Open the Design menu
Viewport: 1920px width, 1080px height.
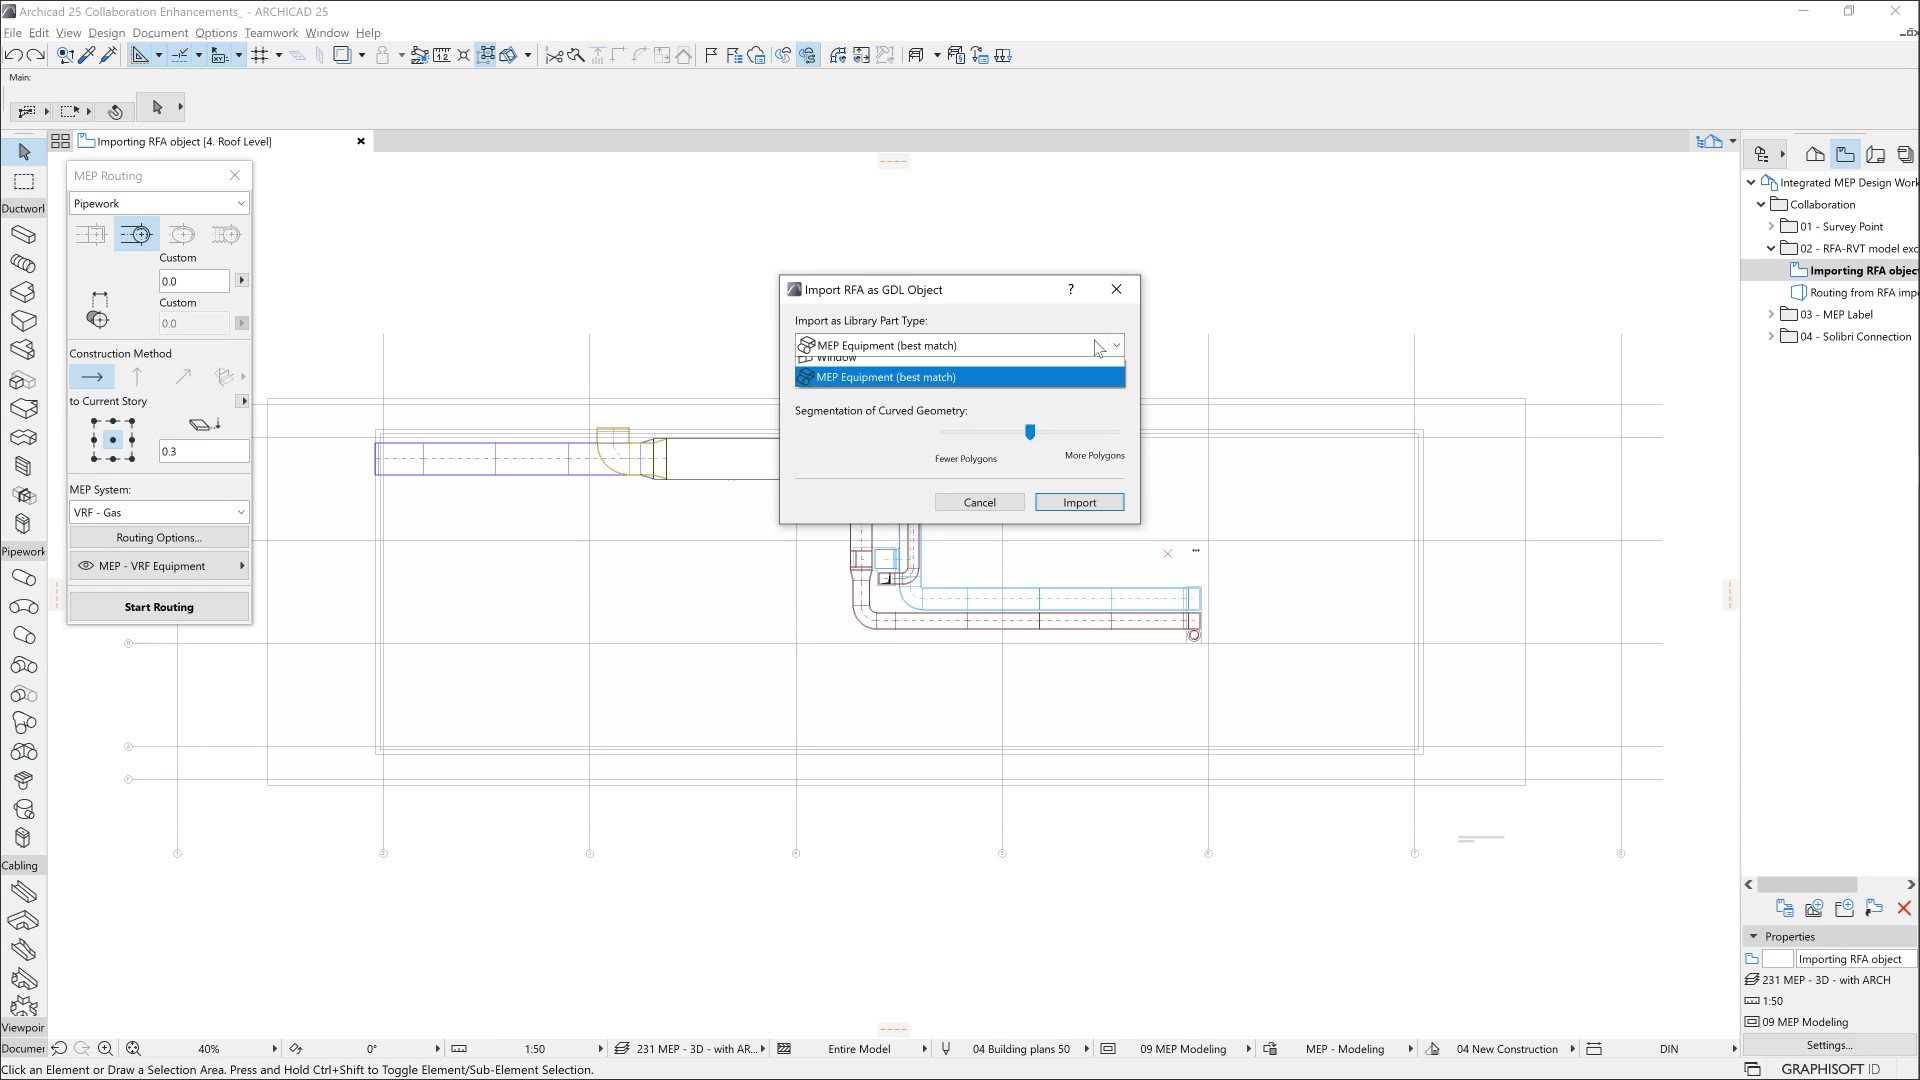[106, 32]
